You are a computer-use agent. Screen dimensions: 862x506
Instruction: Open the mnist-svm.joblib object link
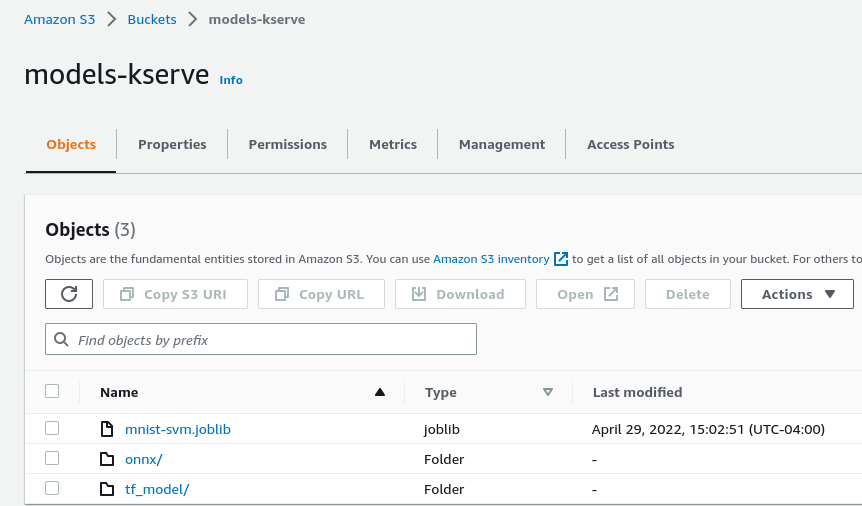[x=178, y=429]
